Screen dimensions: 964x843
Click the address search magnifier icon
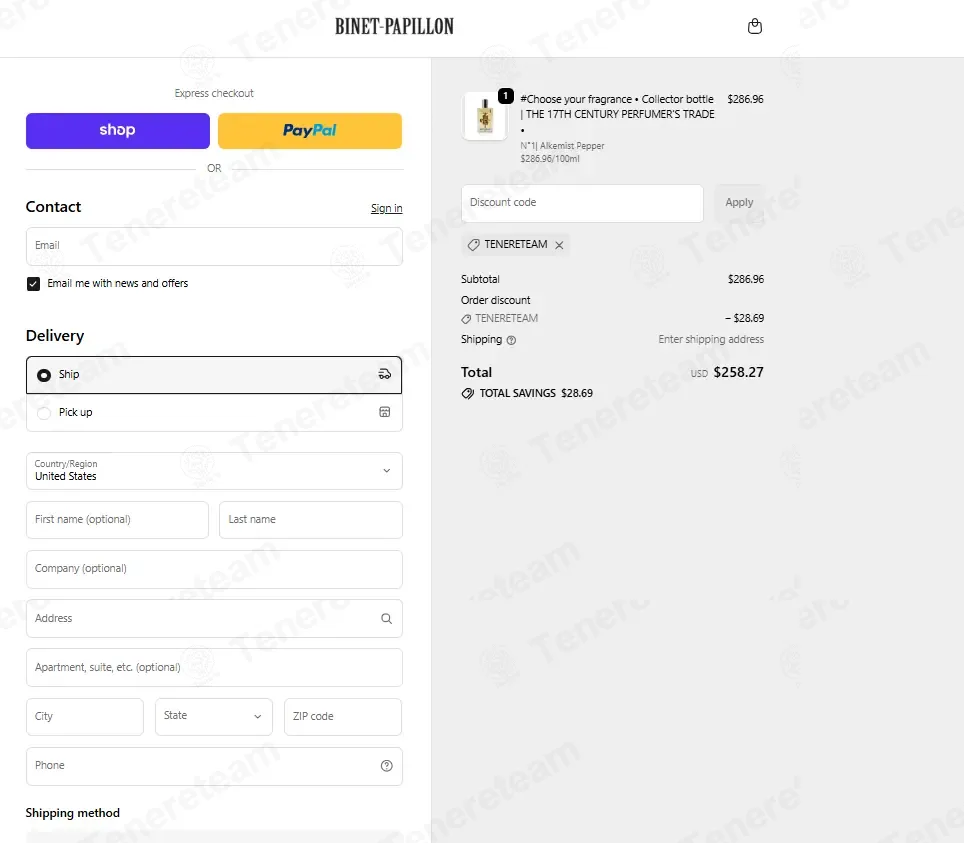coord(386,619)
